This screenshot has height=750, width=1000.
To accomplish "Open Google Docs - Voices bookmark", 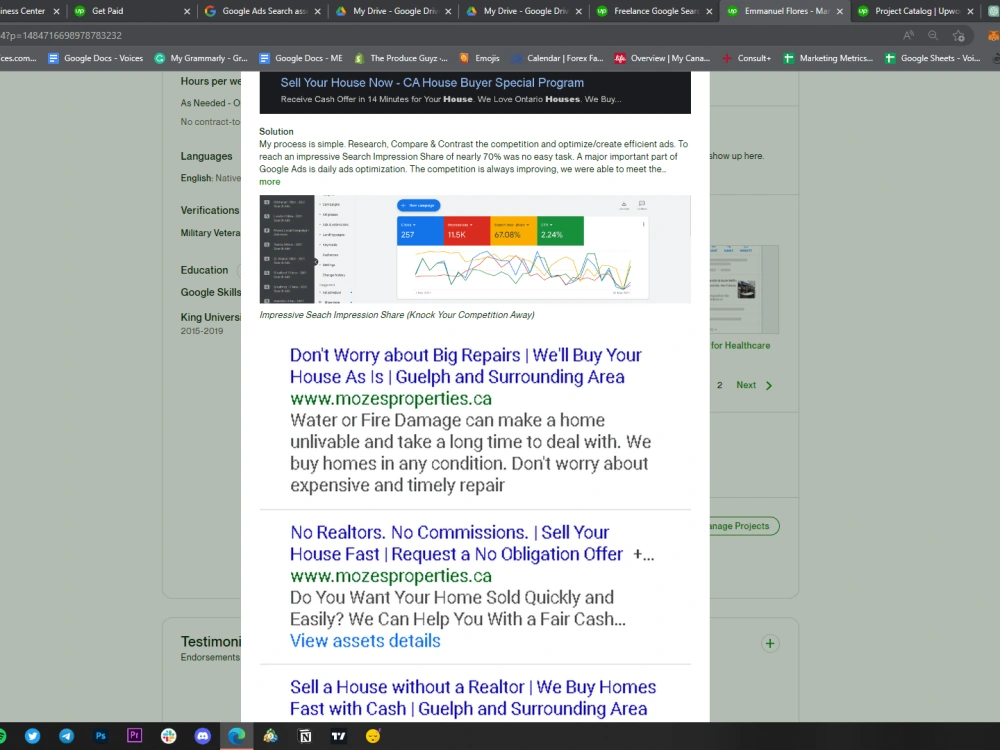I will pyautogui.click(x=96, y=58).
